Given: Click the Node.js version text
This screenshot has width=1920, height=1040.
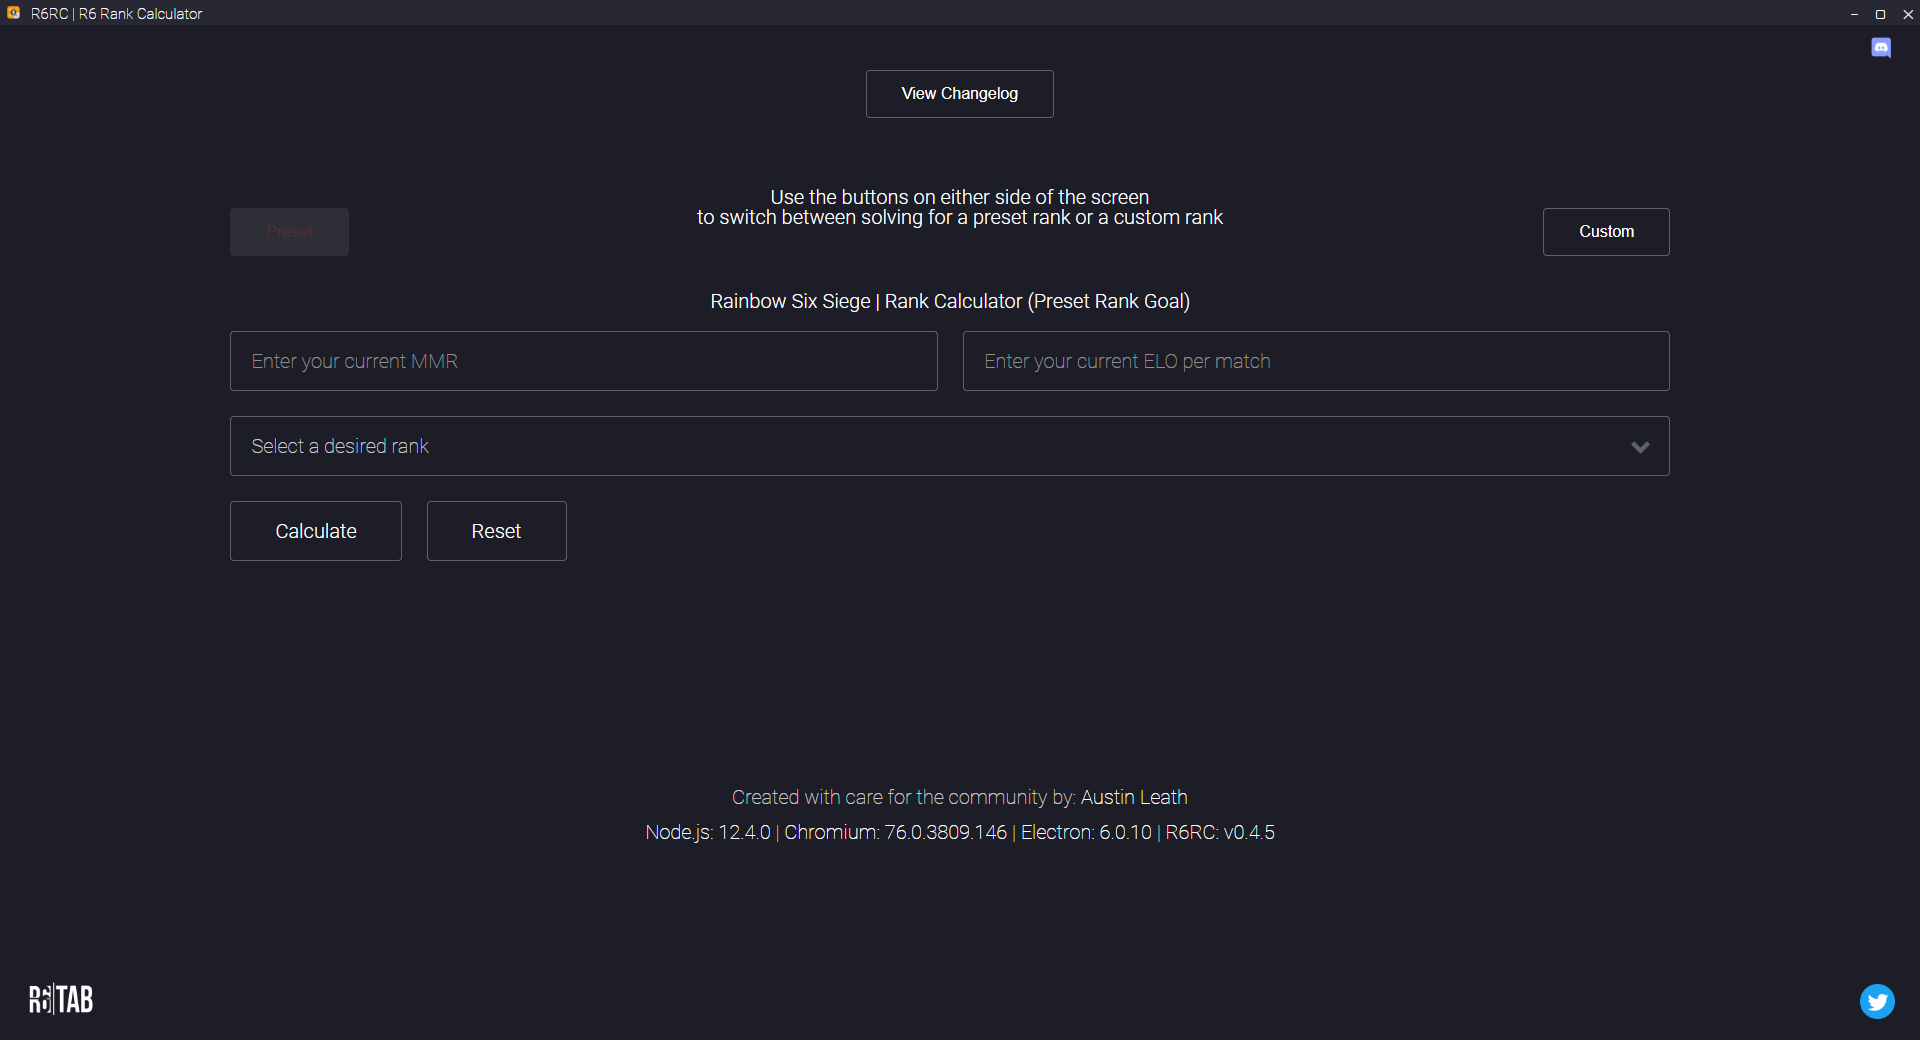Looking at the screenshot, I should 708,832.
